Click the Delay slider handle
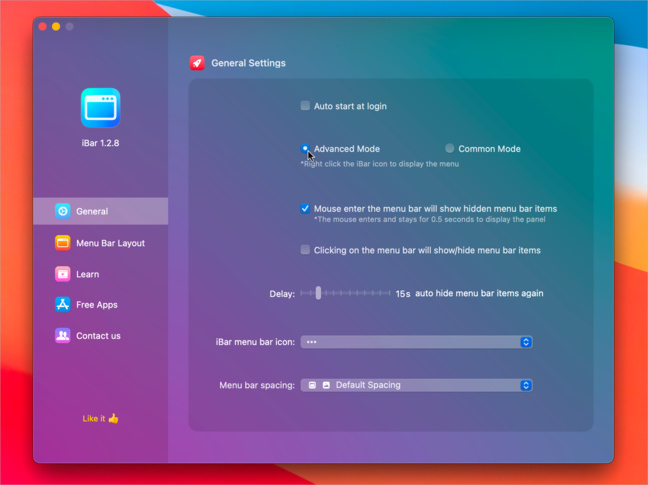The height and width of the screenshot is (485, 648). (x=318, y=293)
